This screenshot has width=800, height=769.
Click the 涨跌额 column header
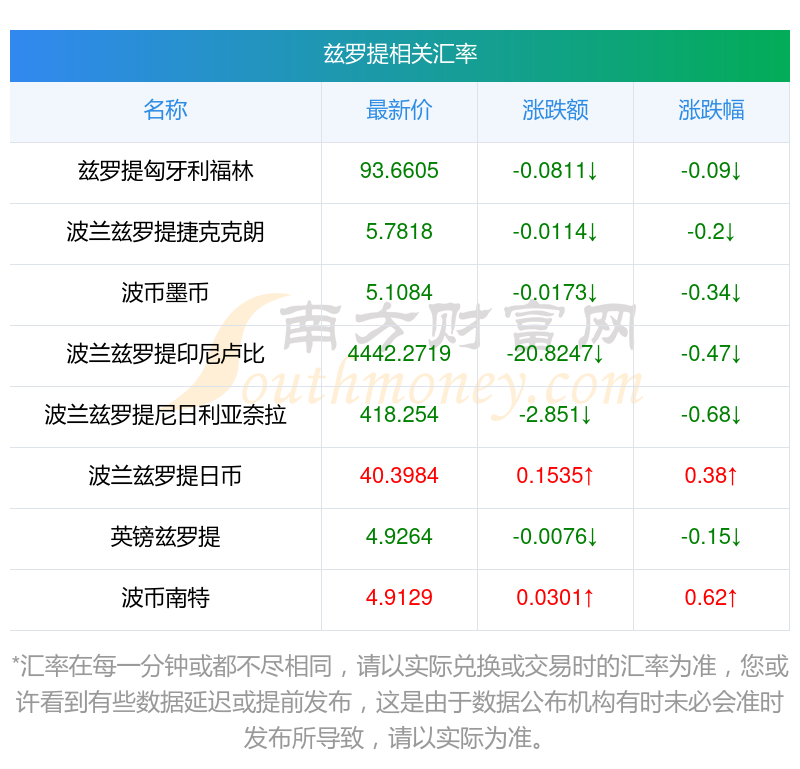pos(555,110)
